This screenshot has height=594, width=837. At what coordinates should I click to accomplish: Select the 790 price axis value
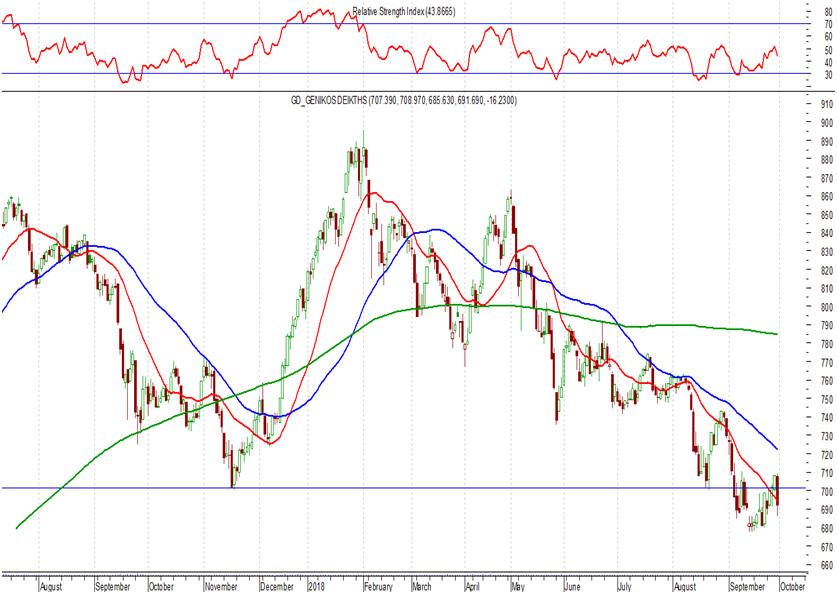[x=827, y=326]
